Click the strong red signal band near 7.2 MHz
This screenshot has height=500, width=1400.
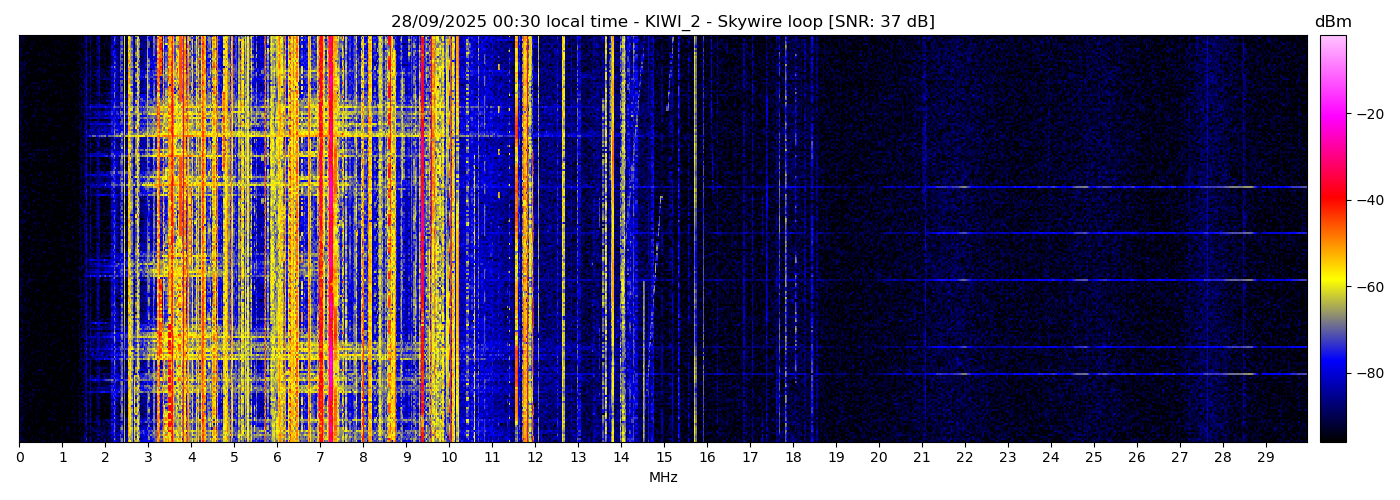[x=330, y=240]
